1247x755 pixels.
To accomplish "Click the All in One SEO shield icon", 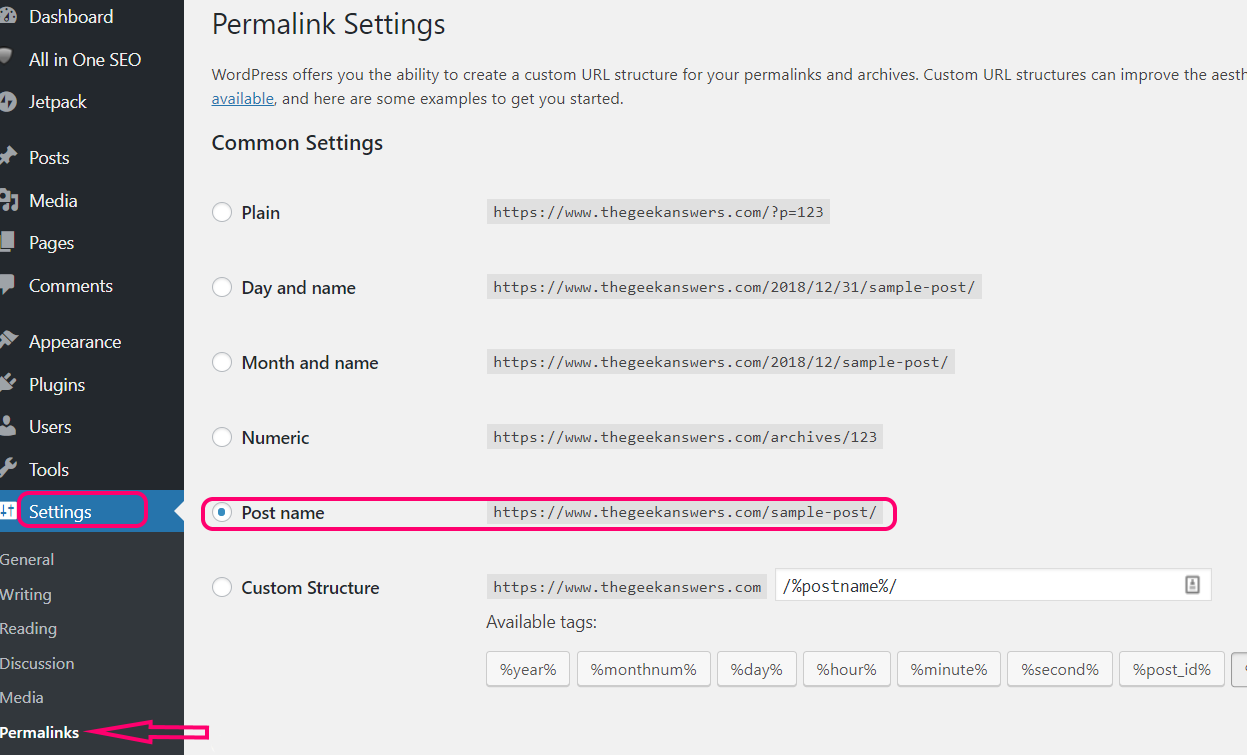I will (x=7, y=59).
